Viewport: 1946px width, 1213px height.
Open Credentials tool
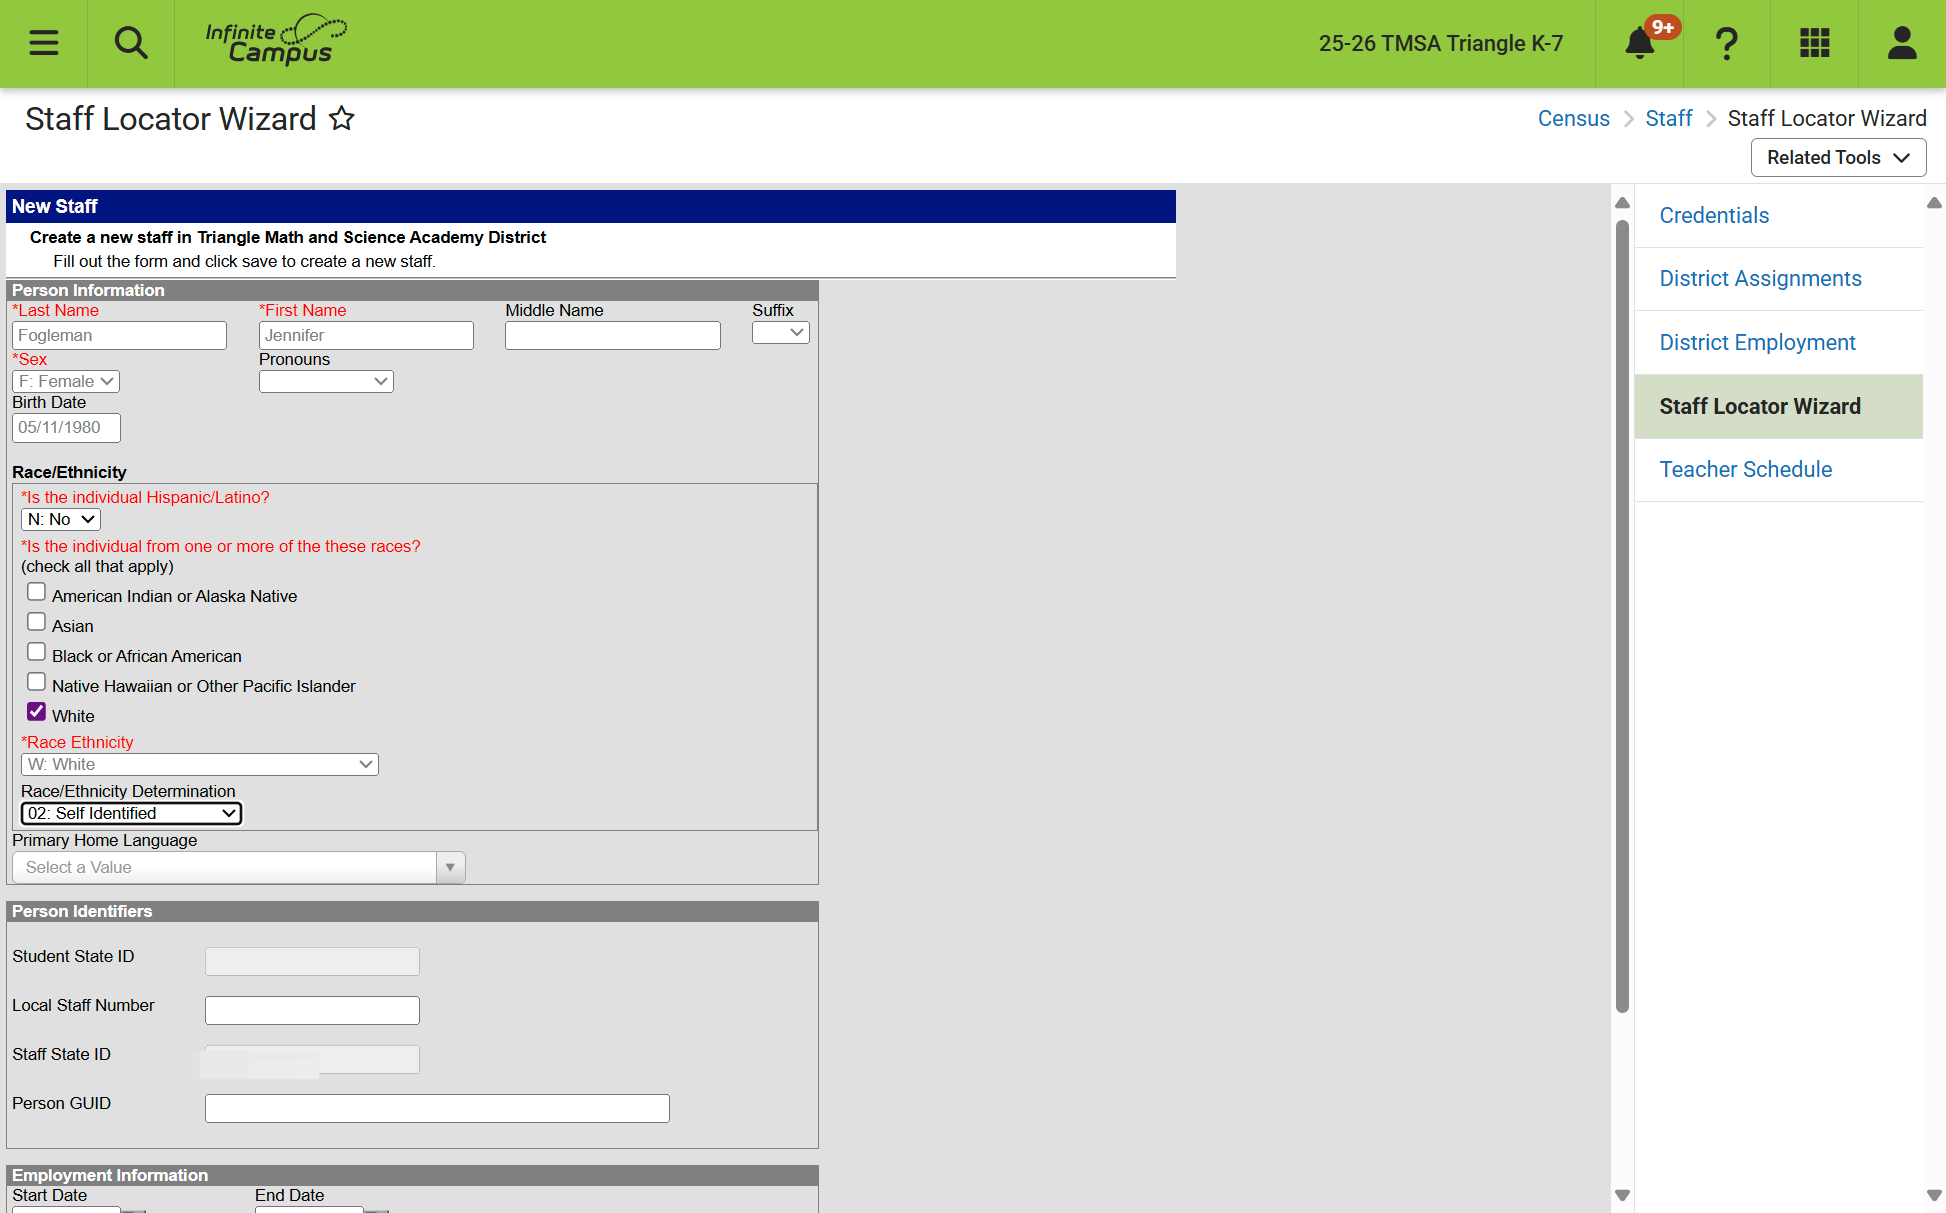coord(1714,215)
